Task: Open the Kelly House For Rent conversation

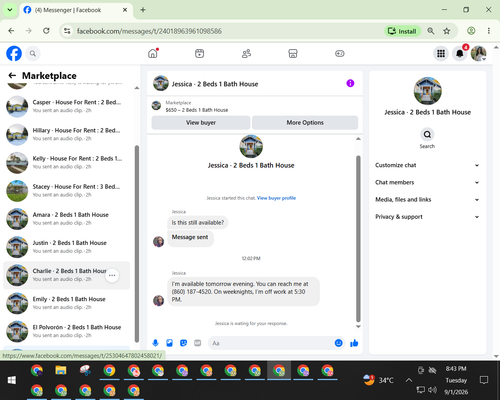Action: click(x=67, y=163)
